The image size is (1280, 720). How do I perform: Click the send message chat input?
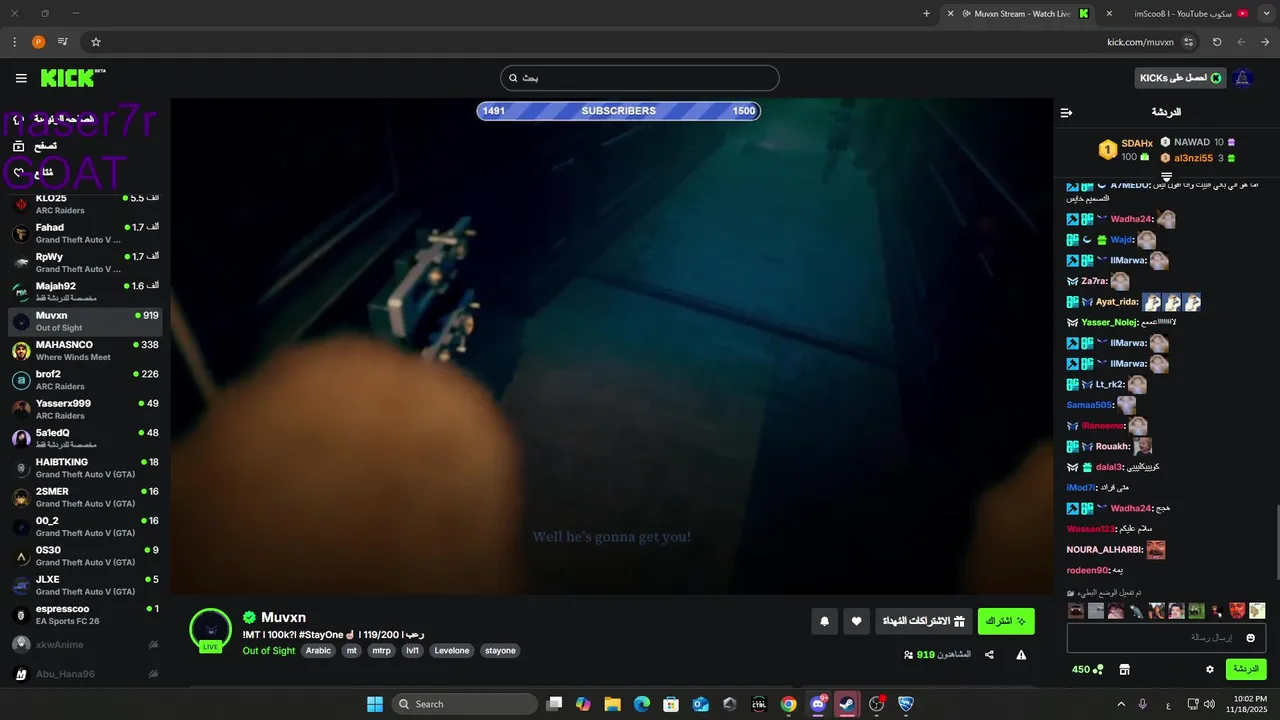coord(1166,638)
